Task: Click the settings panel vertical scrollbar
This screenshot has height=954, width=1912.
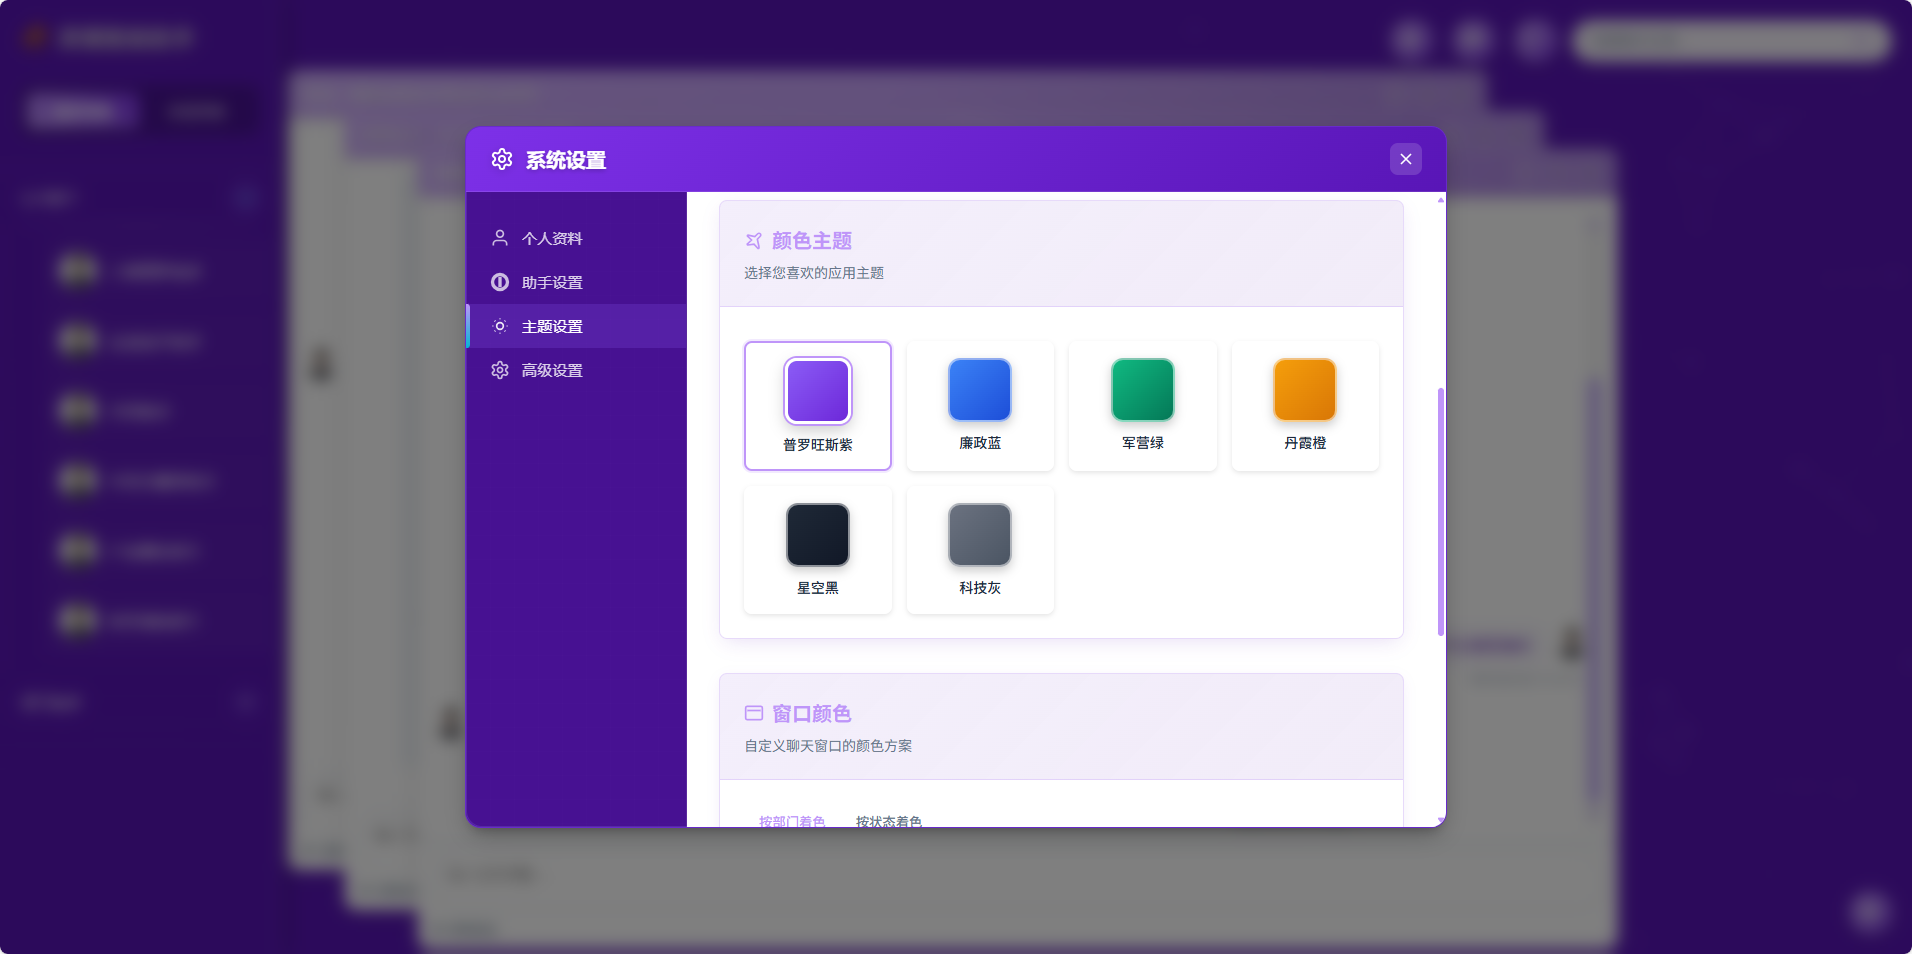Action: 1440,510
